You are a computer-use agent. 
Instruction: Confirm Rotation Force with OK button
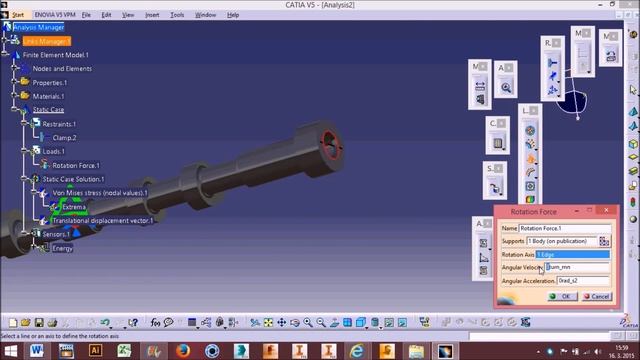point(562,296)
